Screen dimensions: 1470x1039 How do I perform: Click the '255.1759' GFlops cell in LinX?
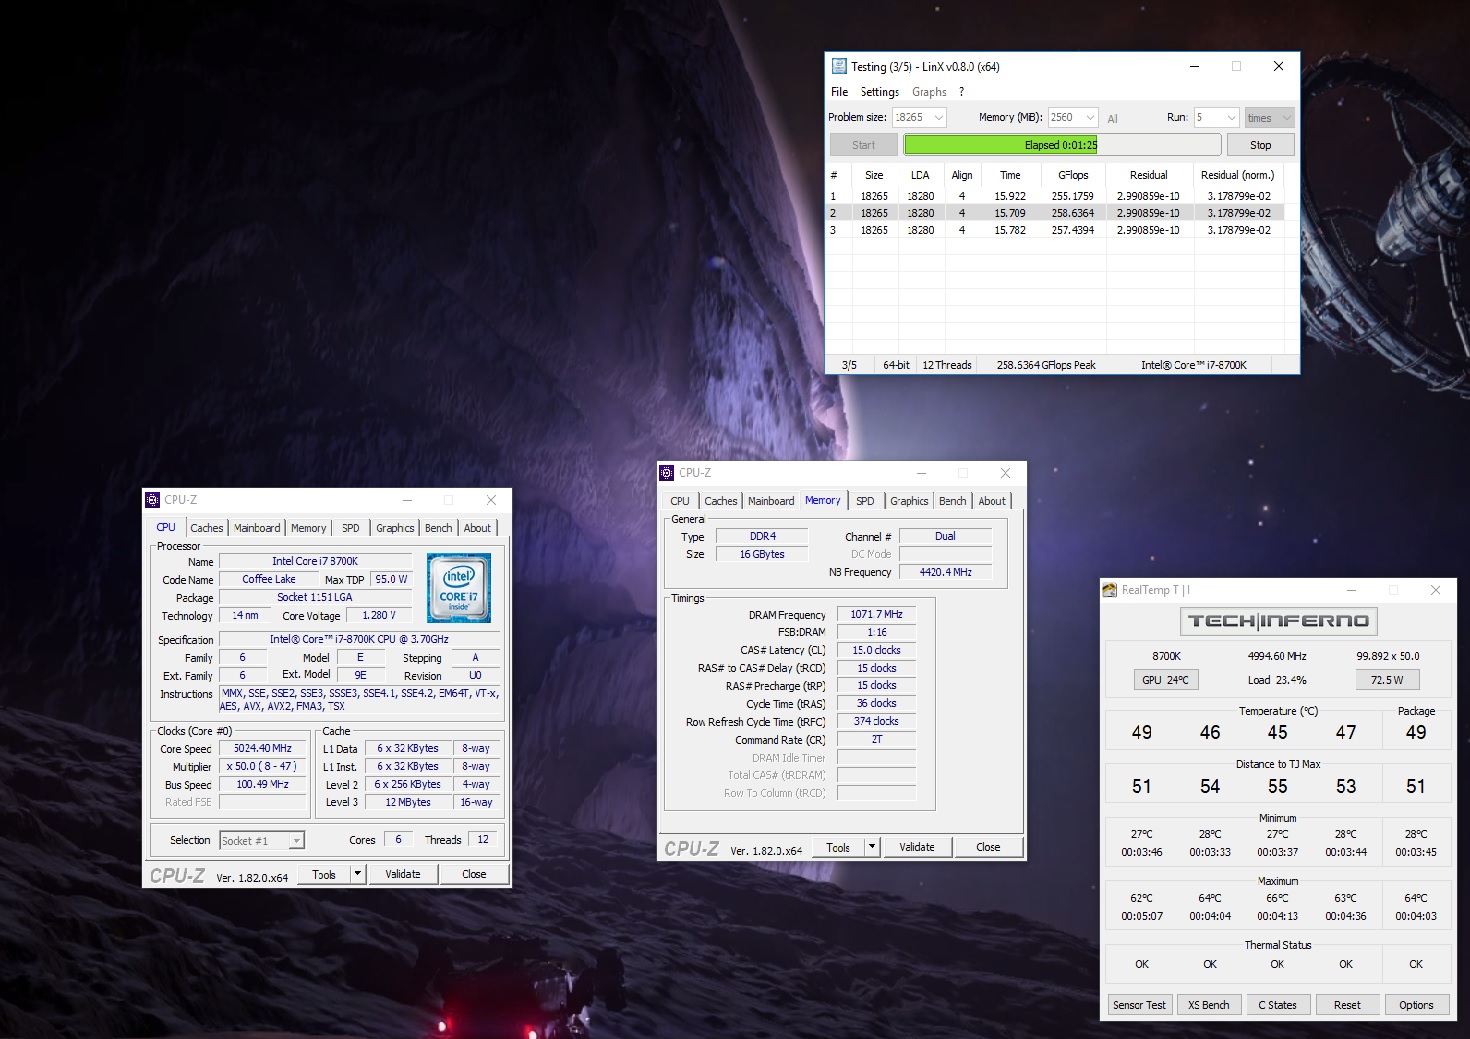1073,196
